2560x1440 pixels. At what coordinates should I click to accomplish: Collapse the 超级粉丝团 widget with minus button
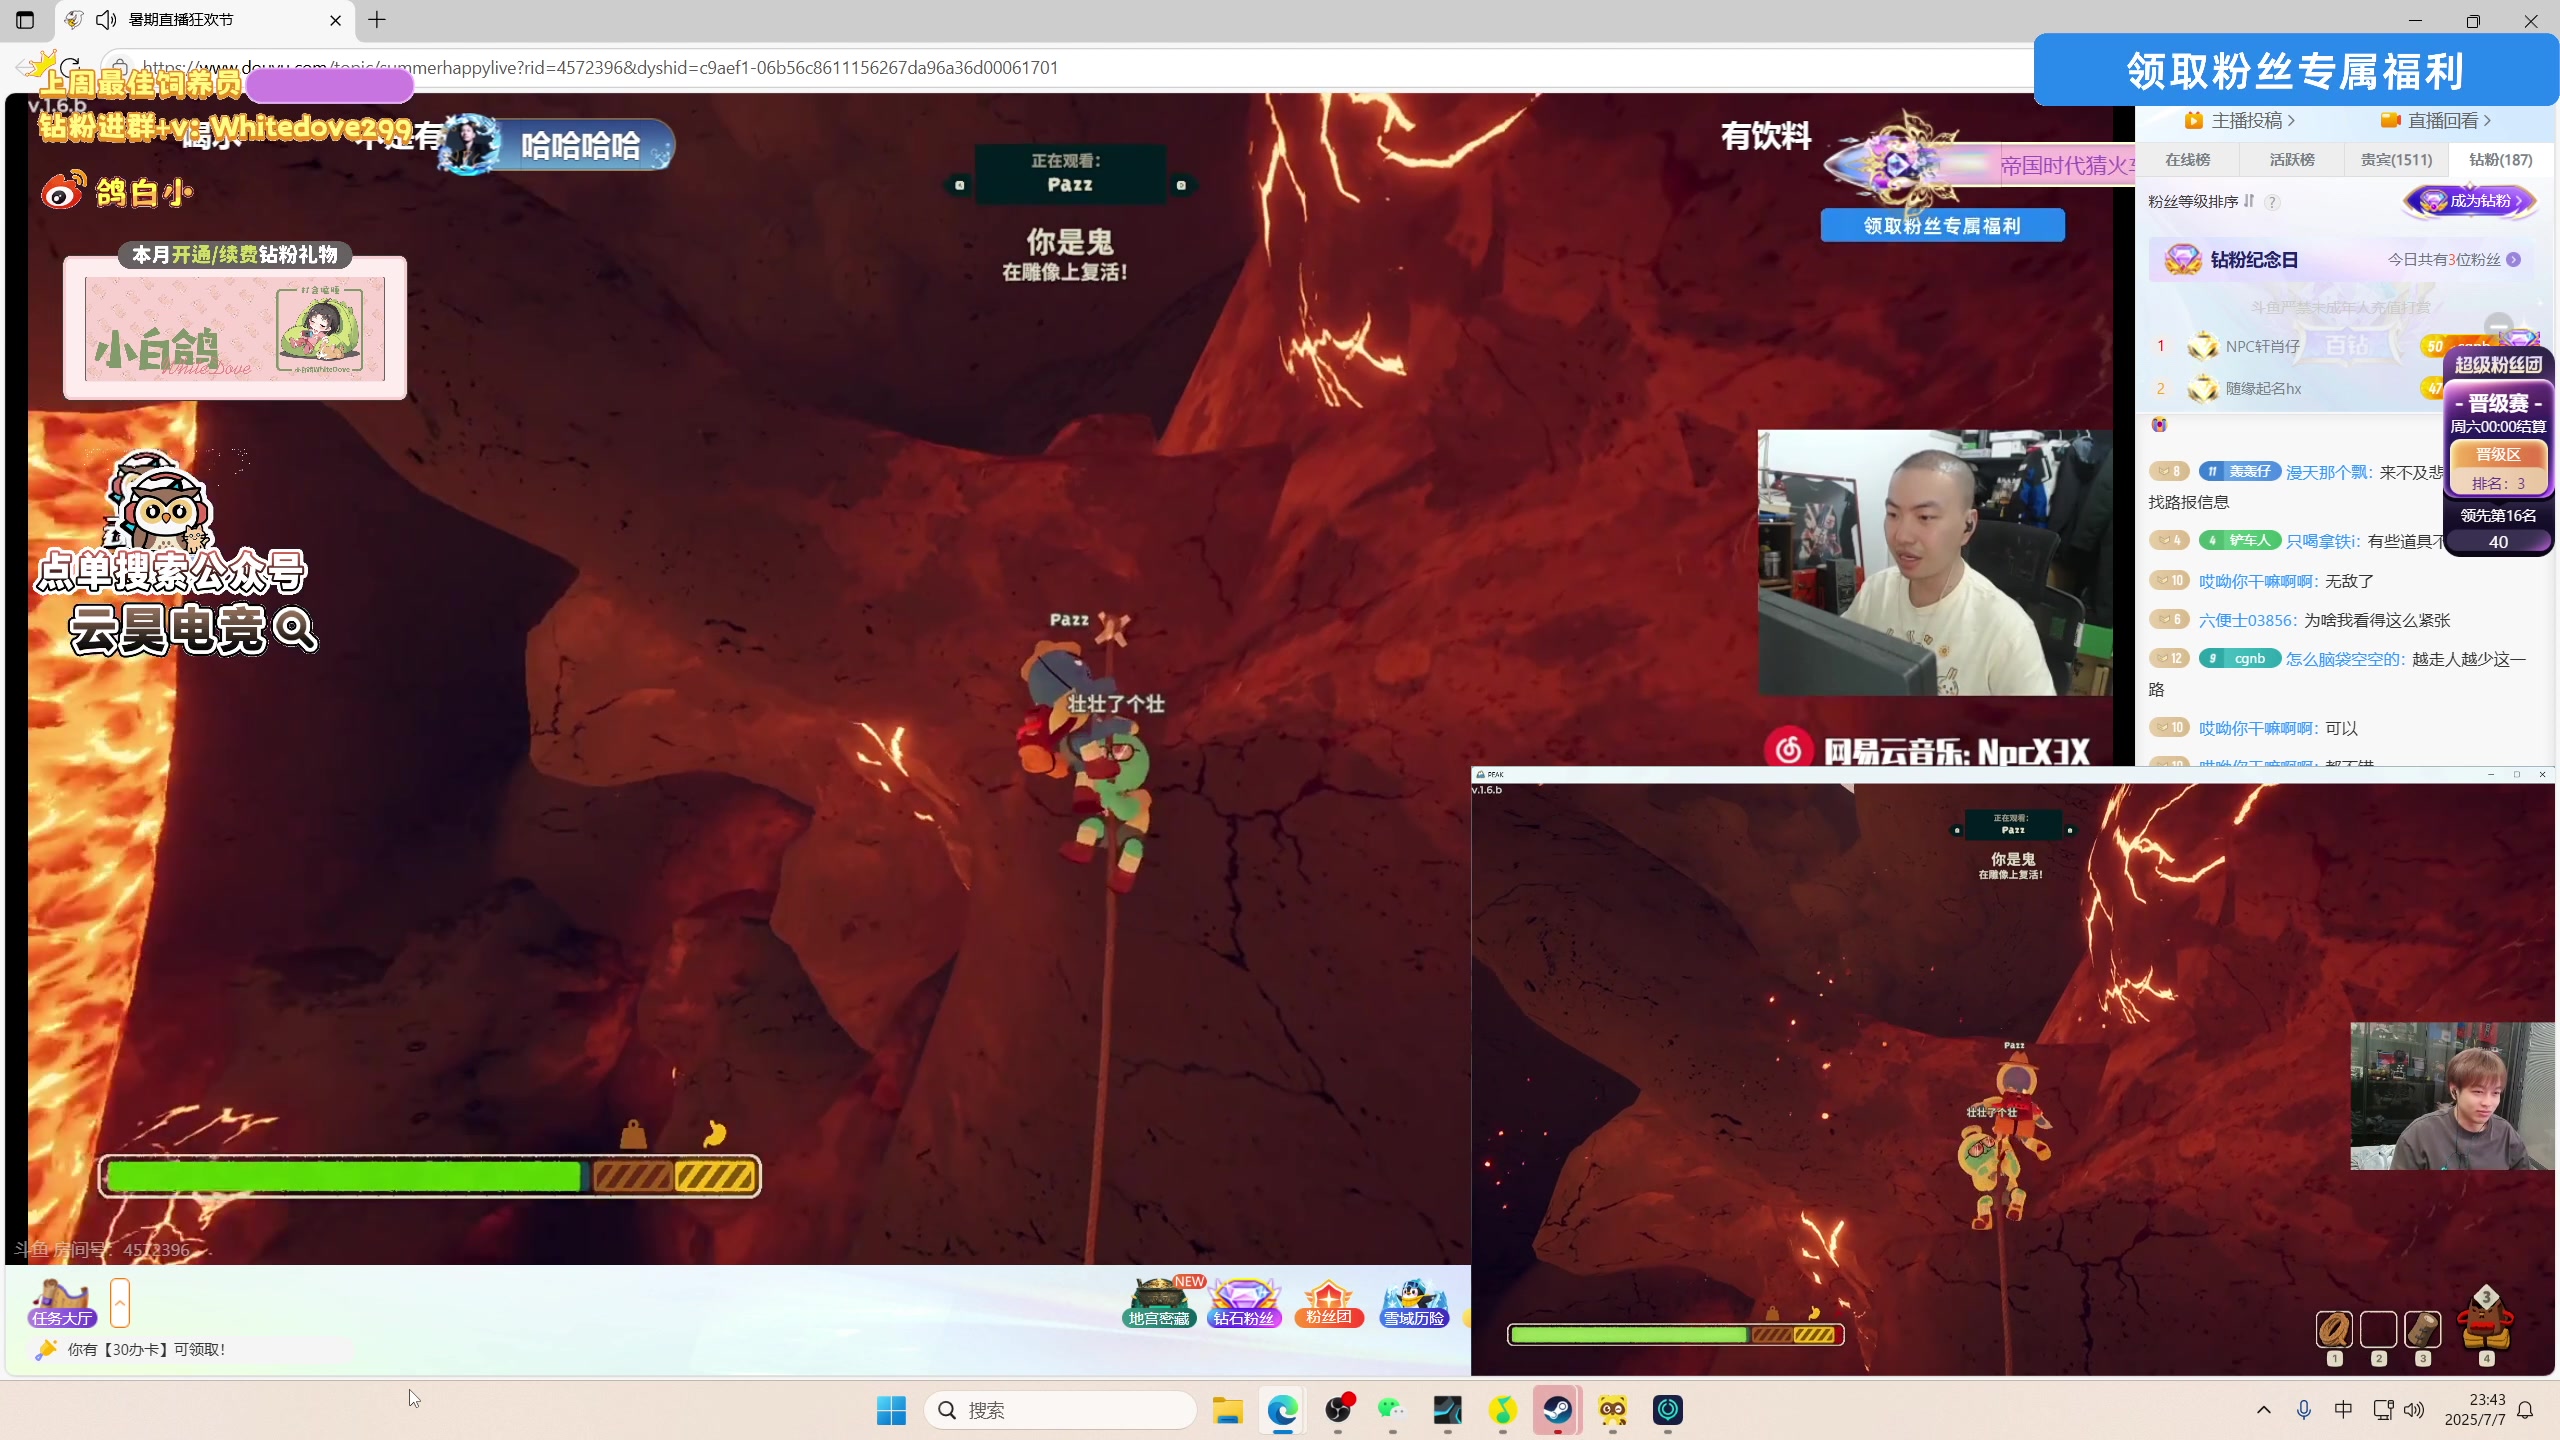(2499, 327)
